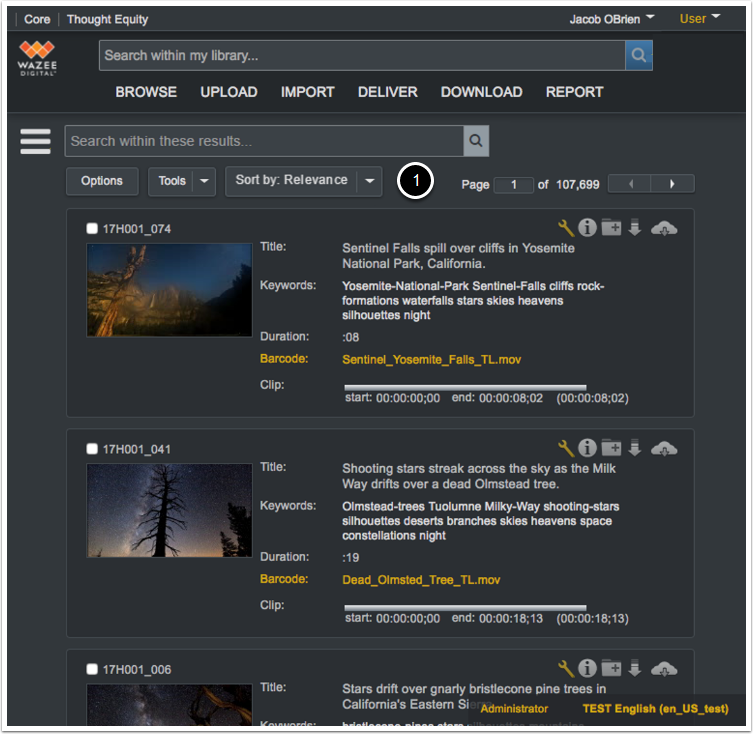Expand the Tools dropdown arrow
The height and width of the screenshot is (734, 753).
[x=204, y=181]
